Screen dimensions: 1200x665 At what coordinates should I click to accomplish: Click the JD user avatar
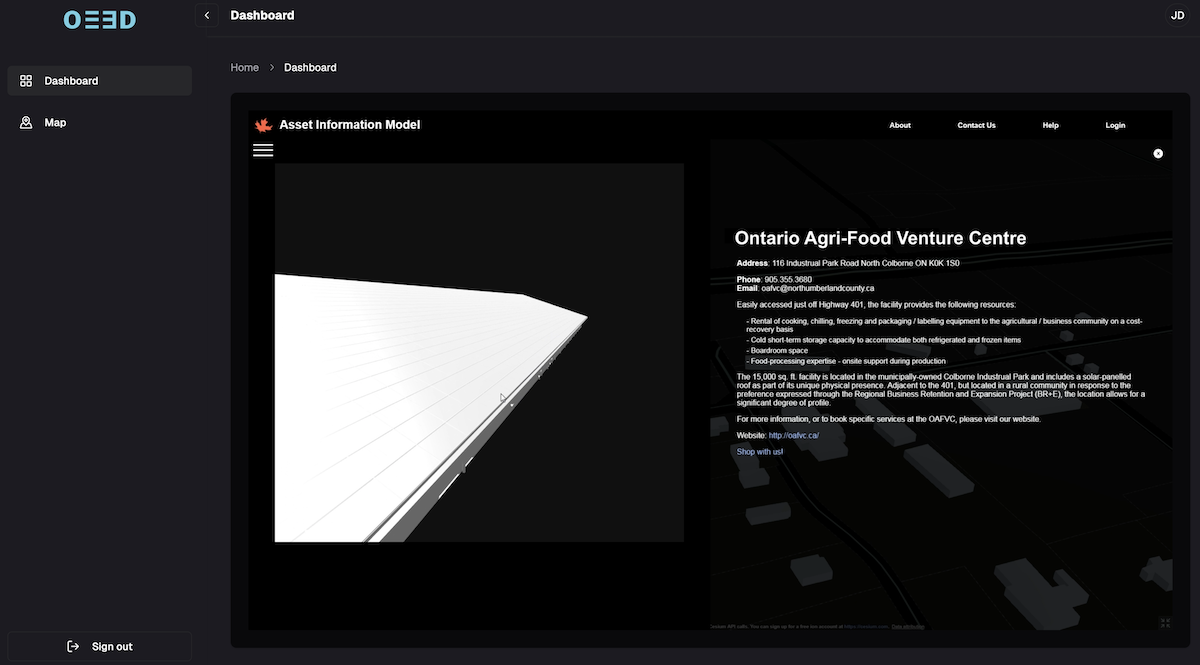[1177, 15]
